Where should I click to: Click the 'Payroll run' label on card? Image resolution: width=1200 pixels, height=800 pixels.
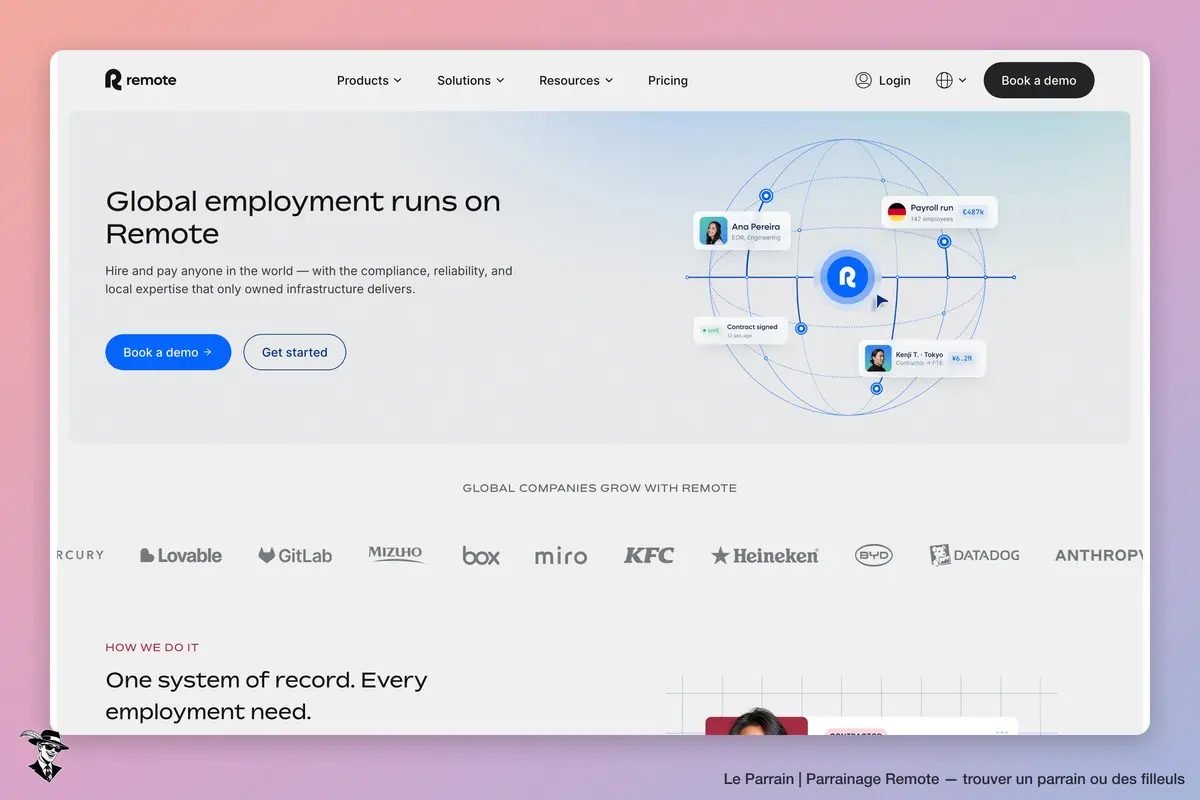coord(932,208)
